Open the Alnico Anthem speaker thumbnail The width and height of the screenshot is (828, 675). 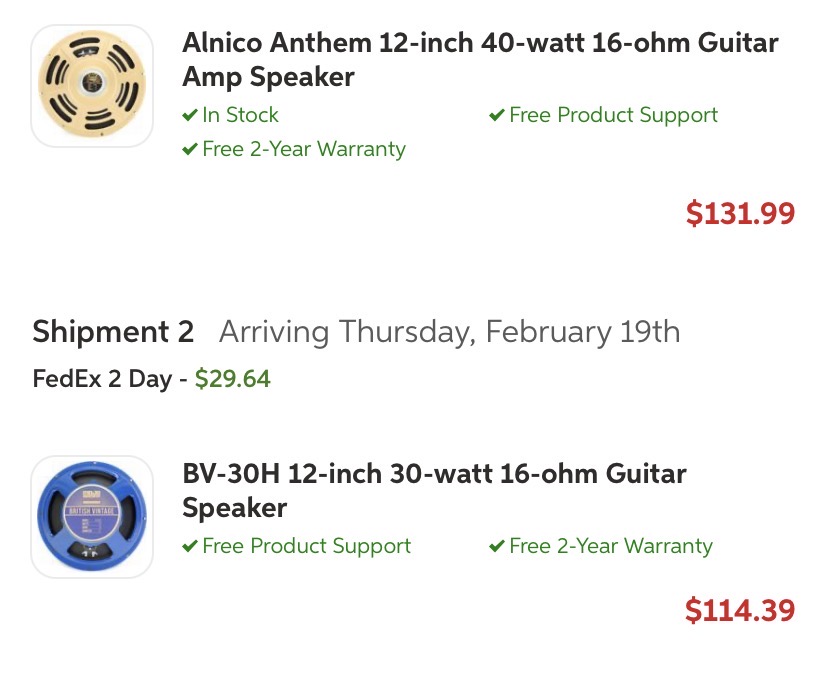[x=92, y=86]
